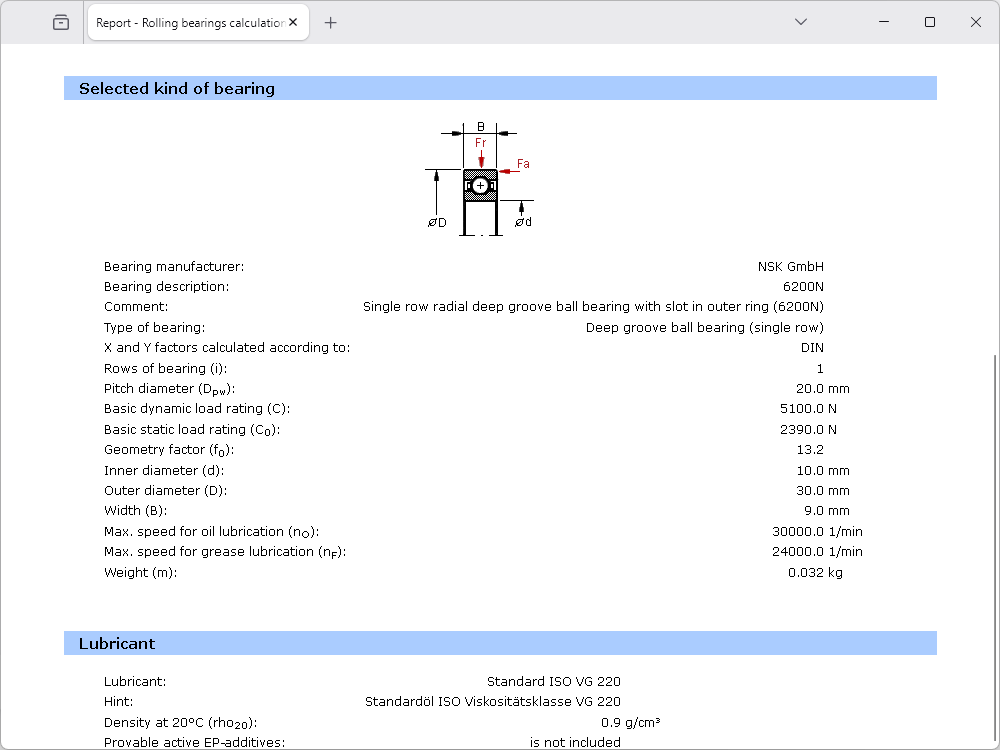Click the NSK GmbH manufacturer value

(x=790, y=267)
